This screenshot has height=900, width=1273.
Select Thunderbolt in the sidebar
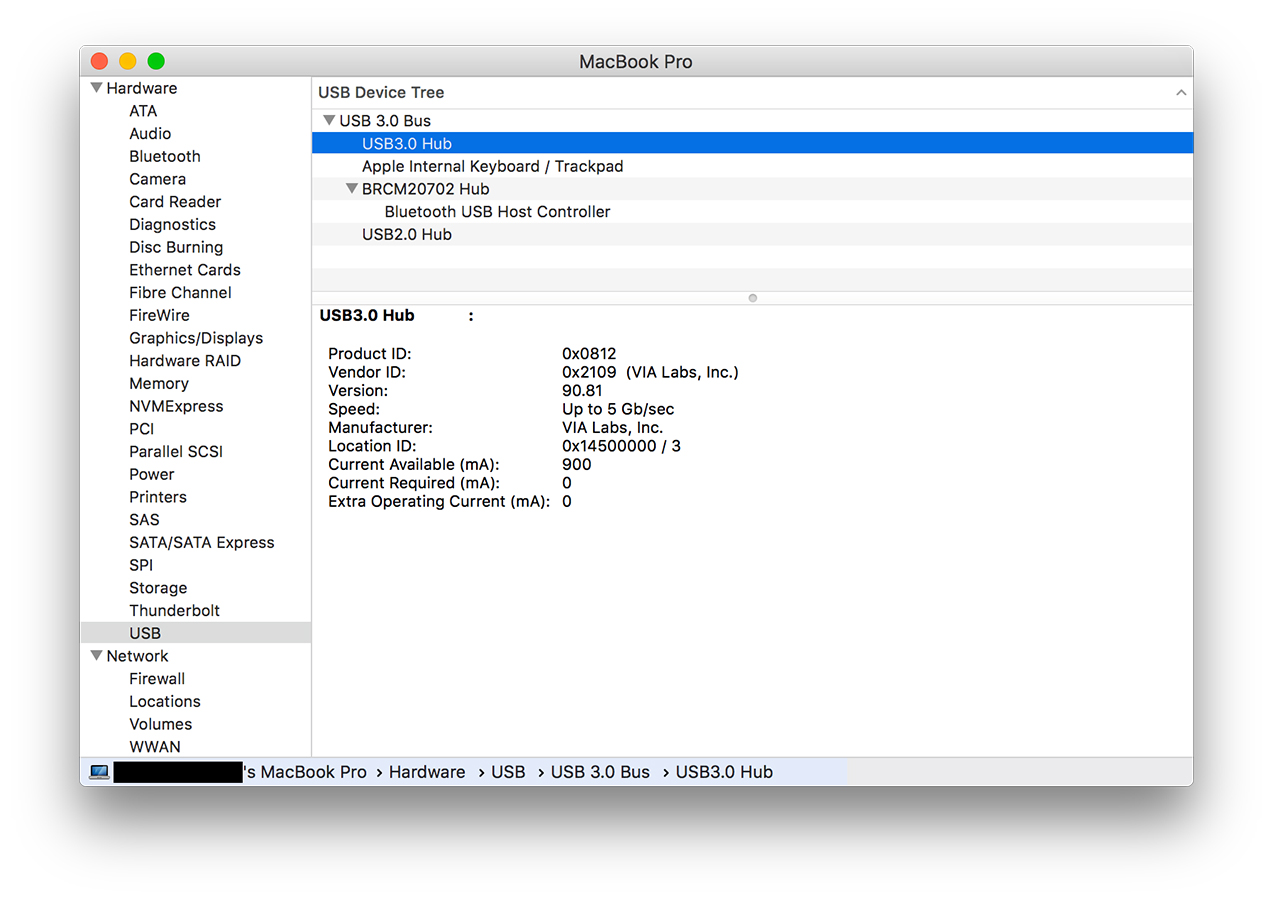[174, 610]
